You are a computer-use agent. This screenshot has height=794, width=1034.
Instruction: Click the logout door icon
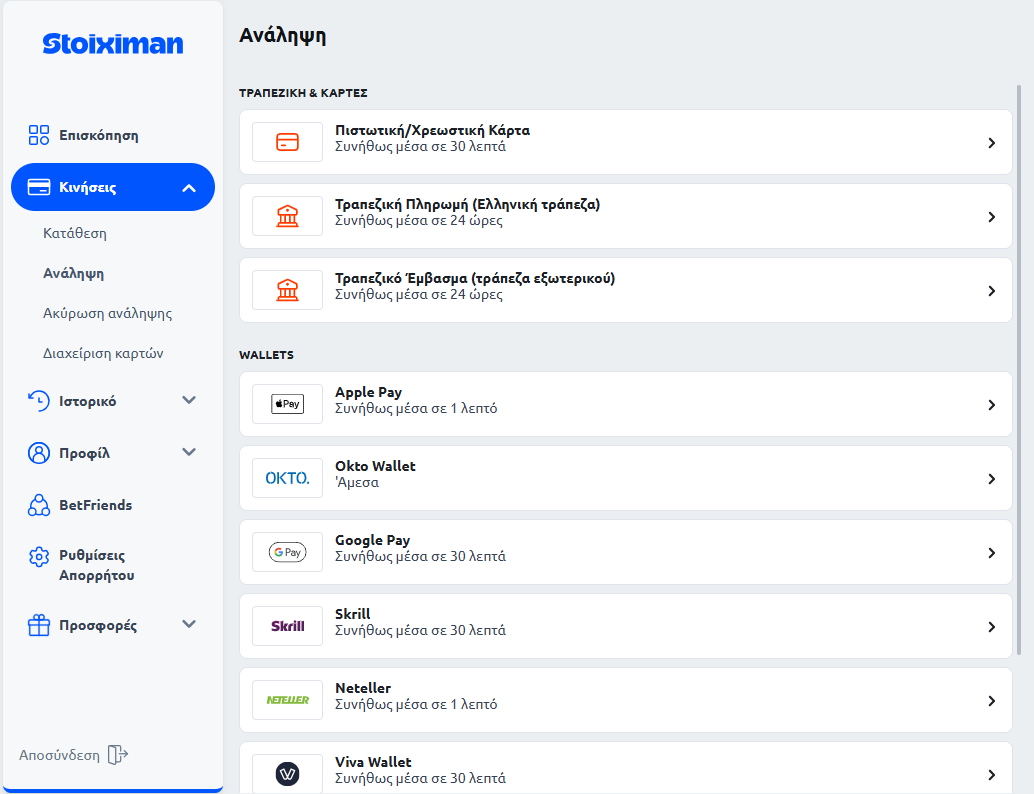point(118,755)
